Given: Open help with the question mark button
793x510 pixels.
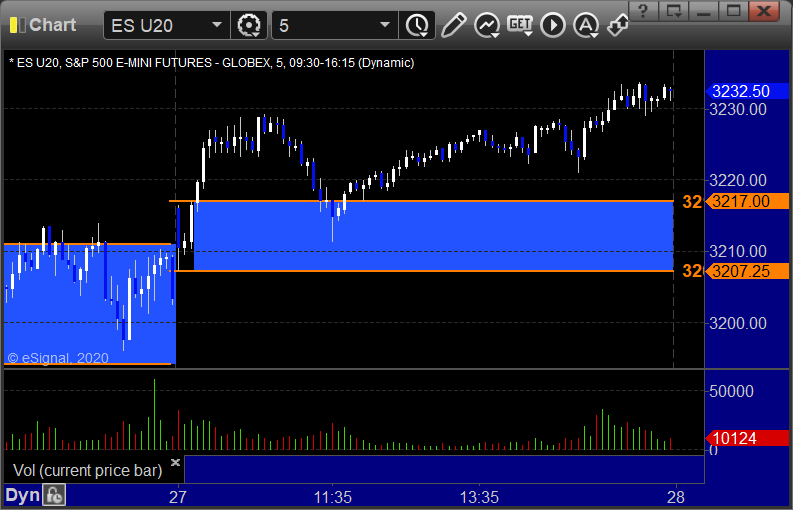Looking at the screenshot, I should [x=643, y=11].
